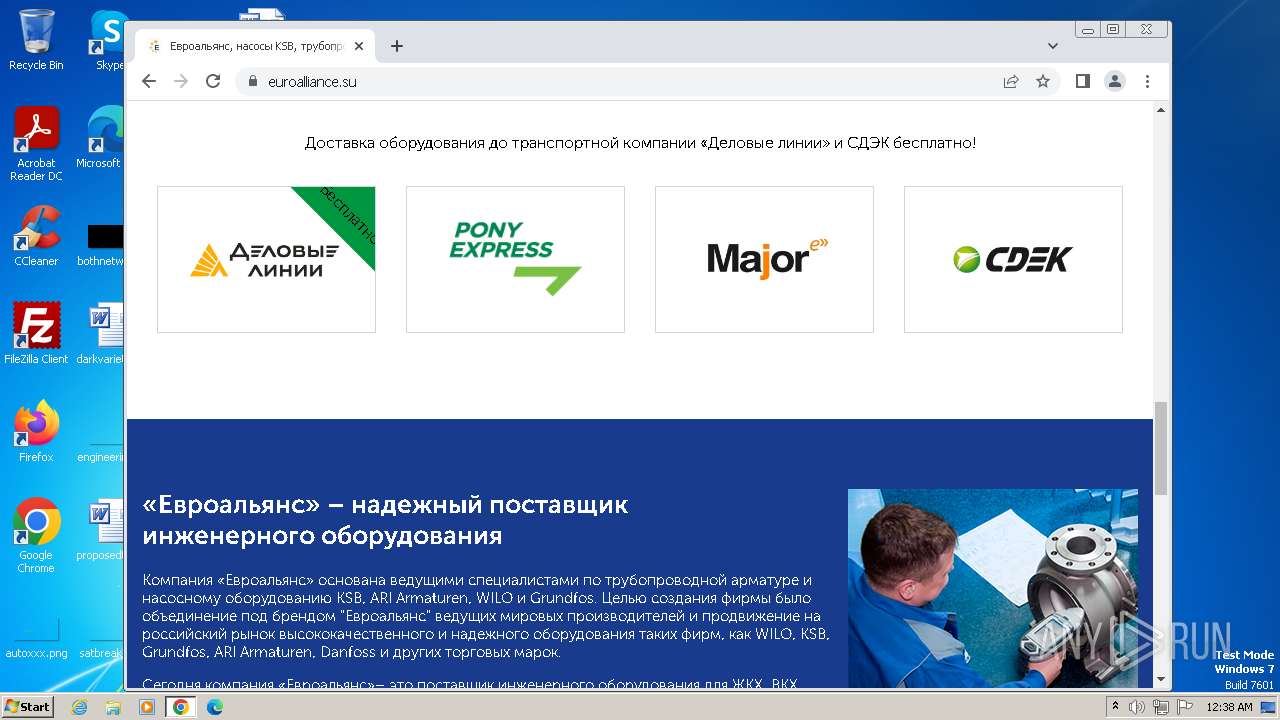Image resolution: width=1280 pixels, height=720 pixels.
Task: Click the free delivery notice text
Action: (640, 143)
